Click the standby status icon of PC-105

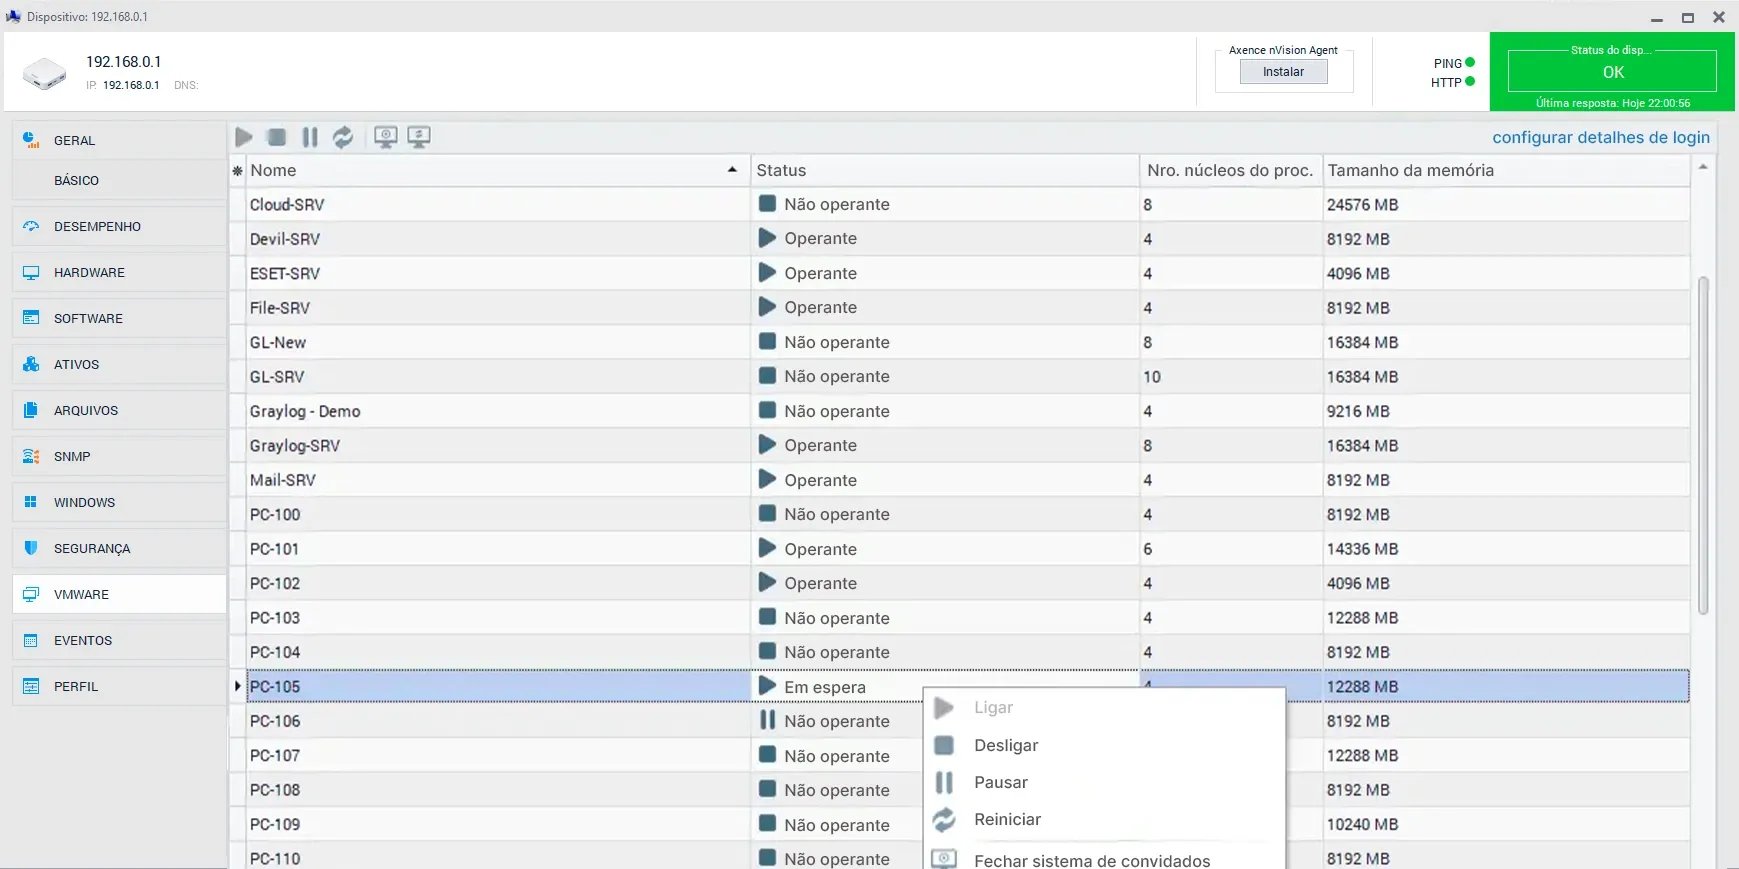pos(767,686)
